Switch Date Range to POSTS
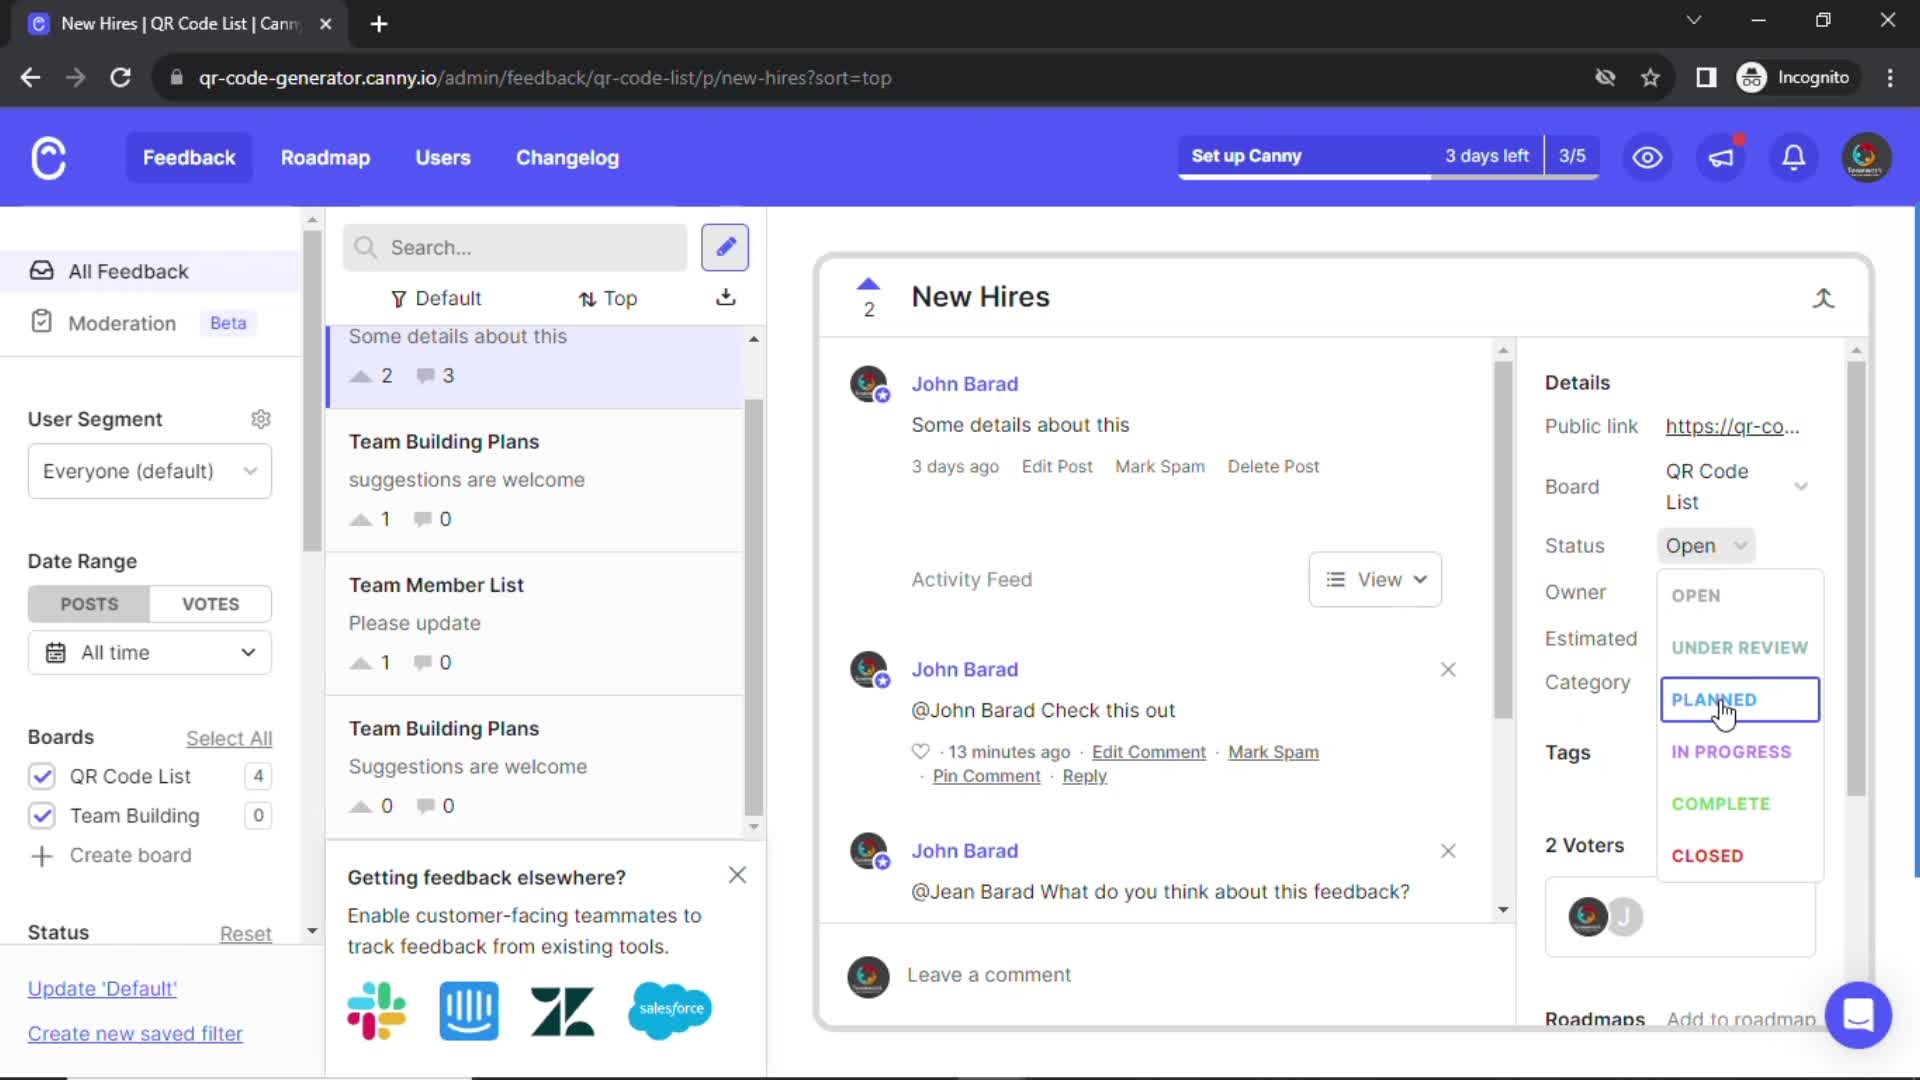This screenshot has width=1920, height=1080. [89, 604]
